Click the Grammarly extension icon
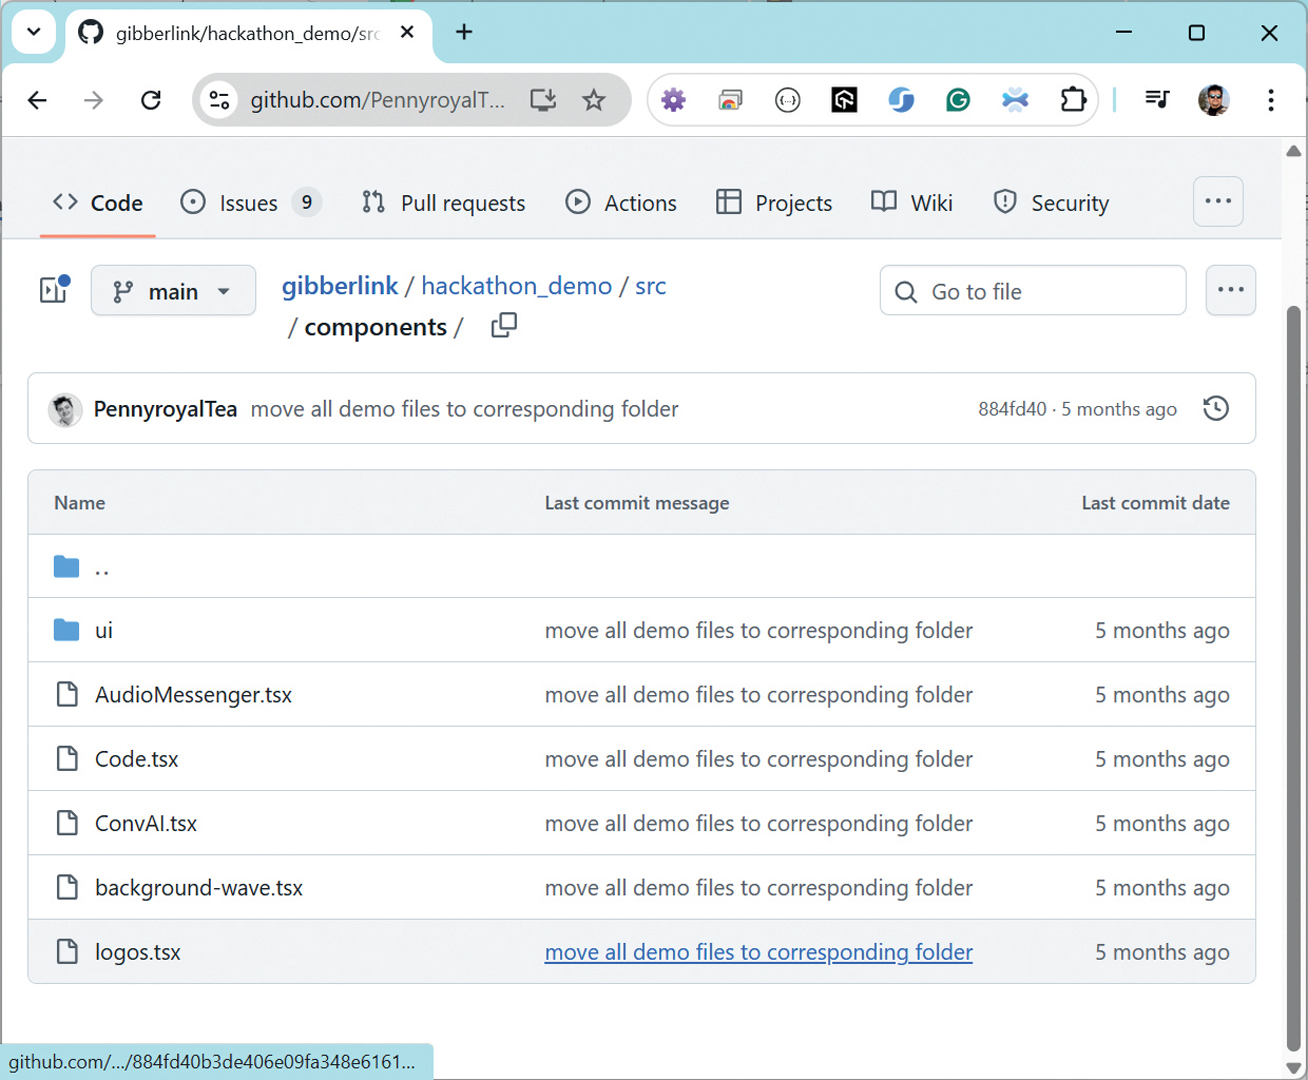1308x1080 pixels. [x=958, y=100]
